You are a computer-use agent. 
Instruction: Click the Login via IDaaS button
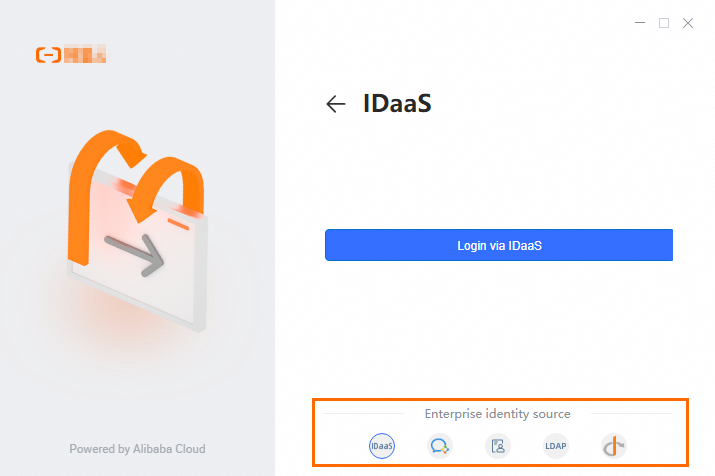[499, 245]
